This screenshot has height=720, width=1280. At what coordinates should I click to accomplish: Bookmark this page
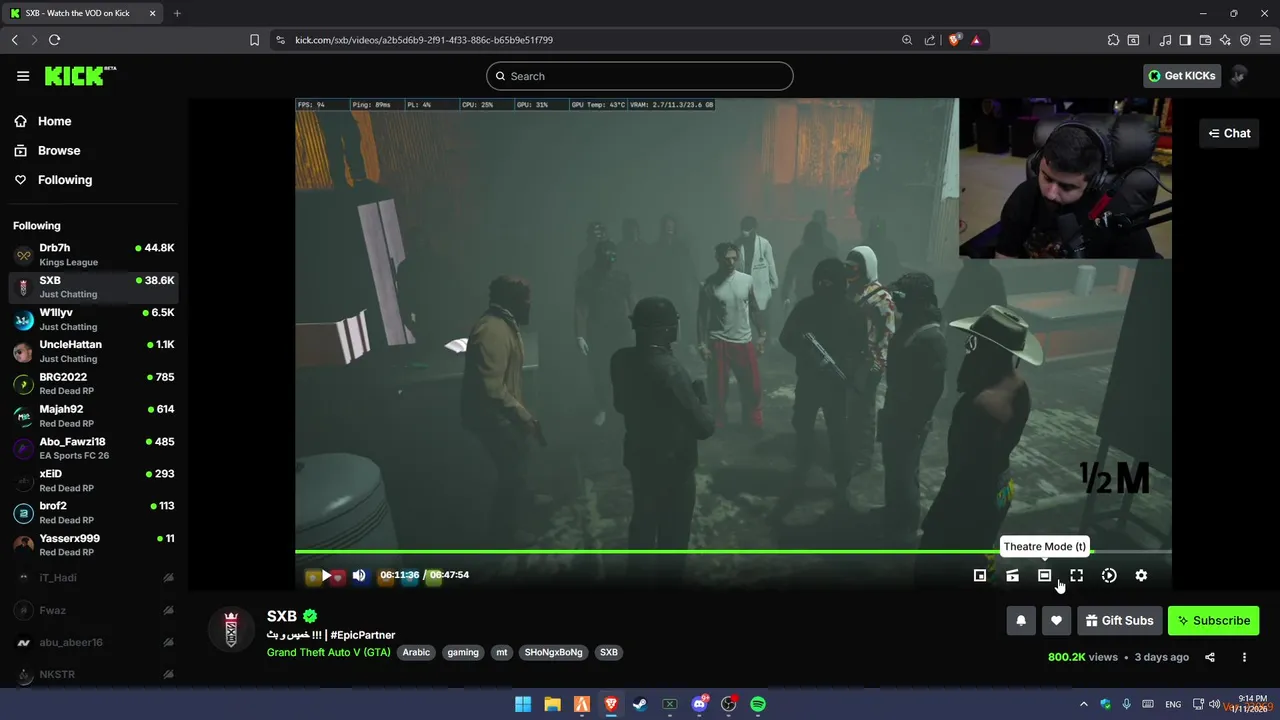[254, 40]
